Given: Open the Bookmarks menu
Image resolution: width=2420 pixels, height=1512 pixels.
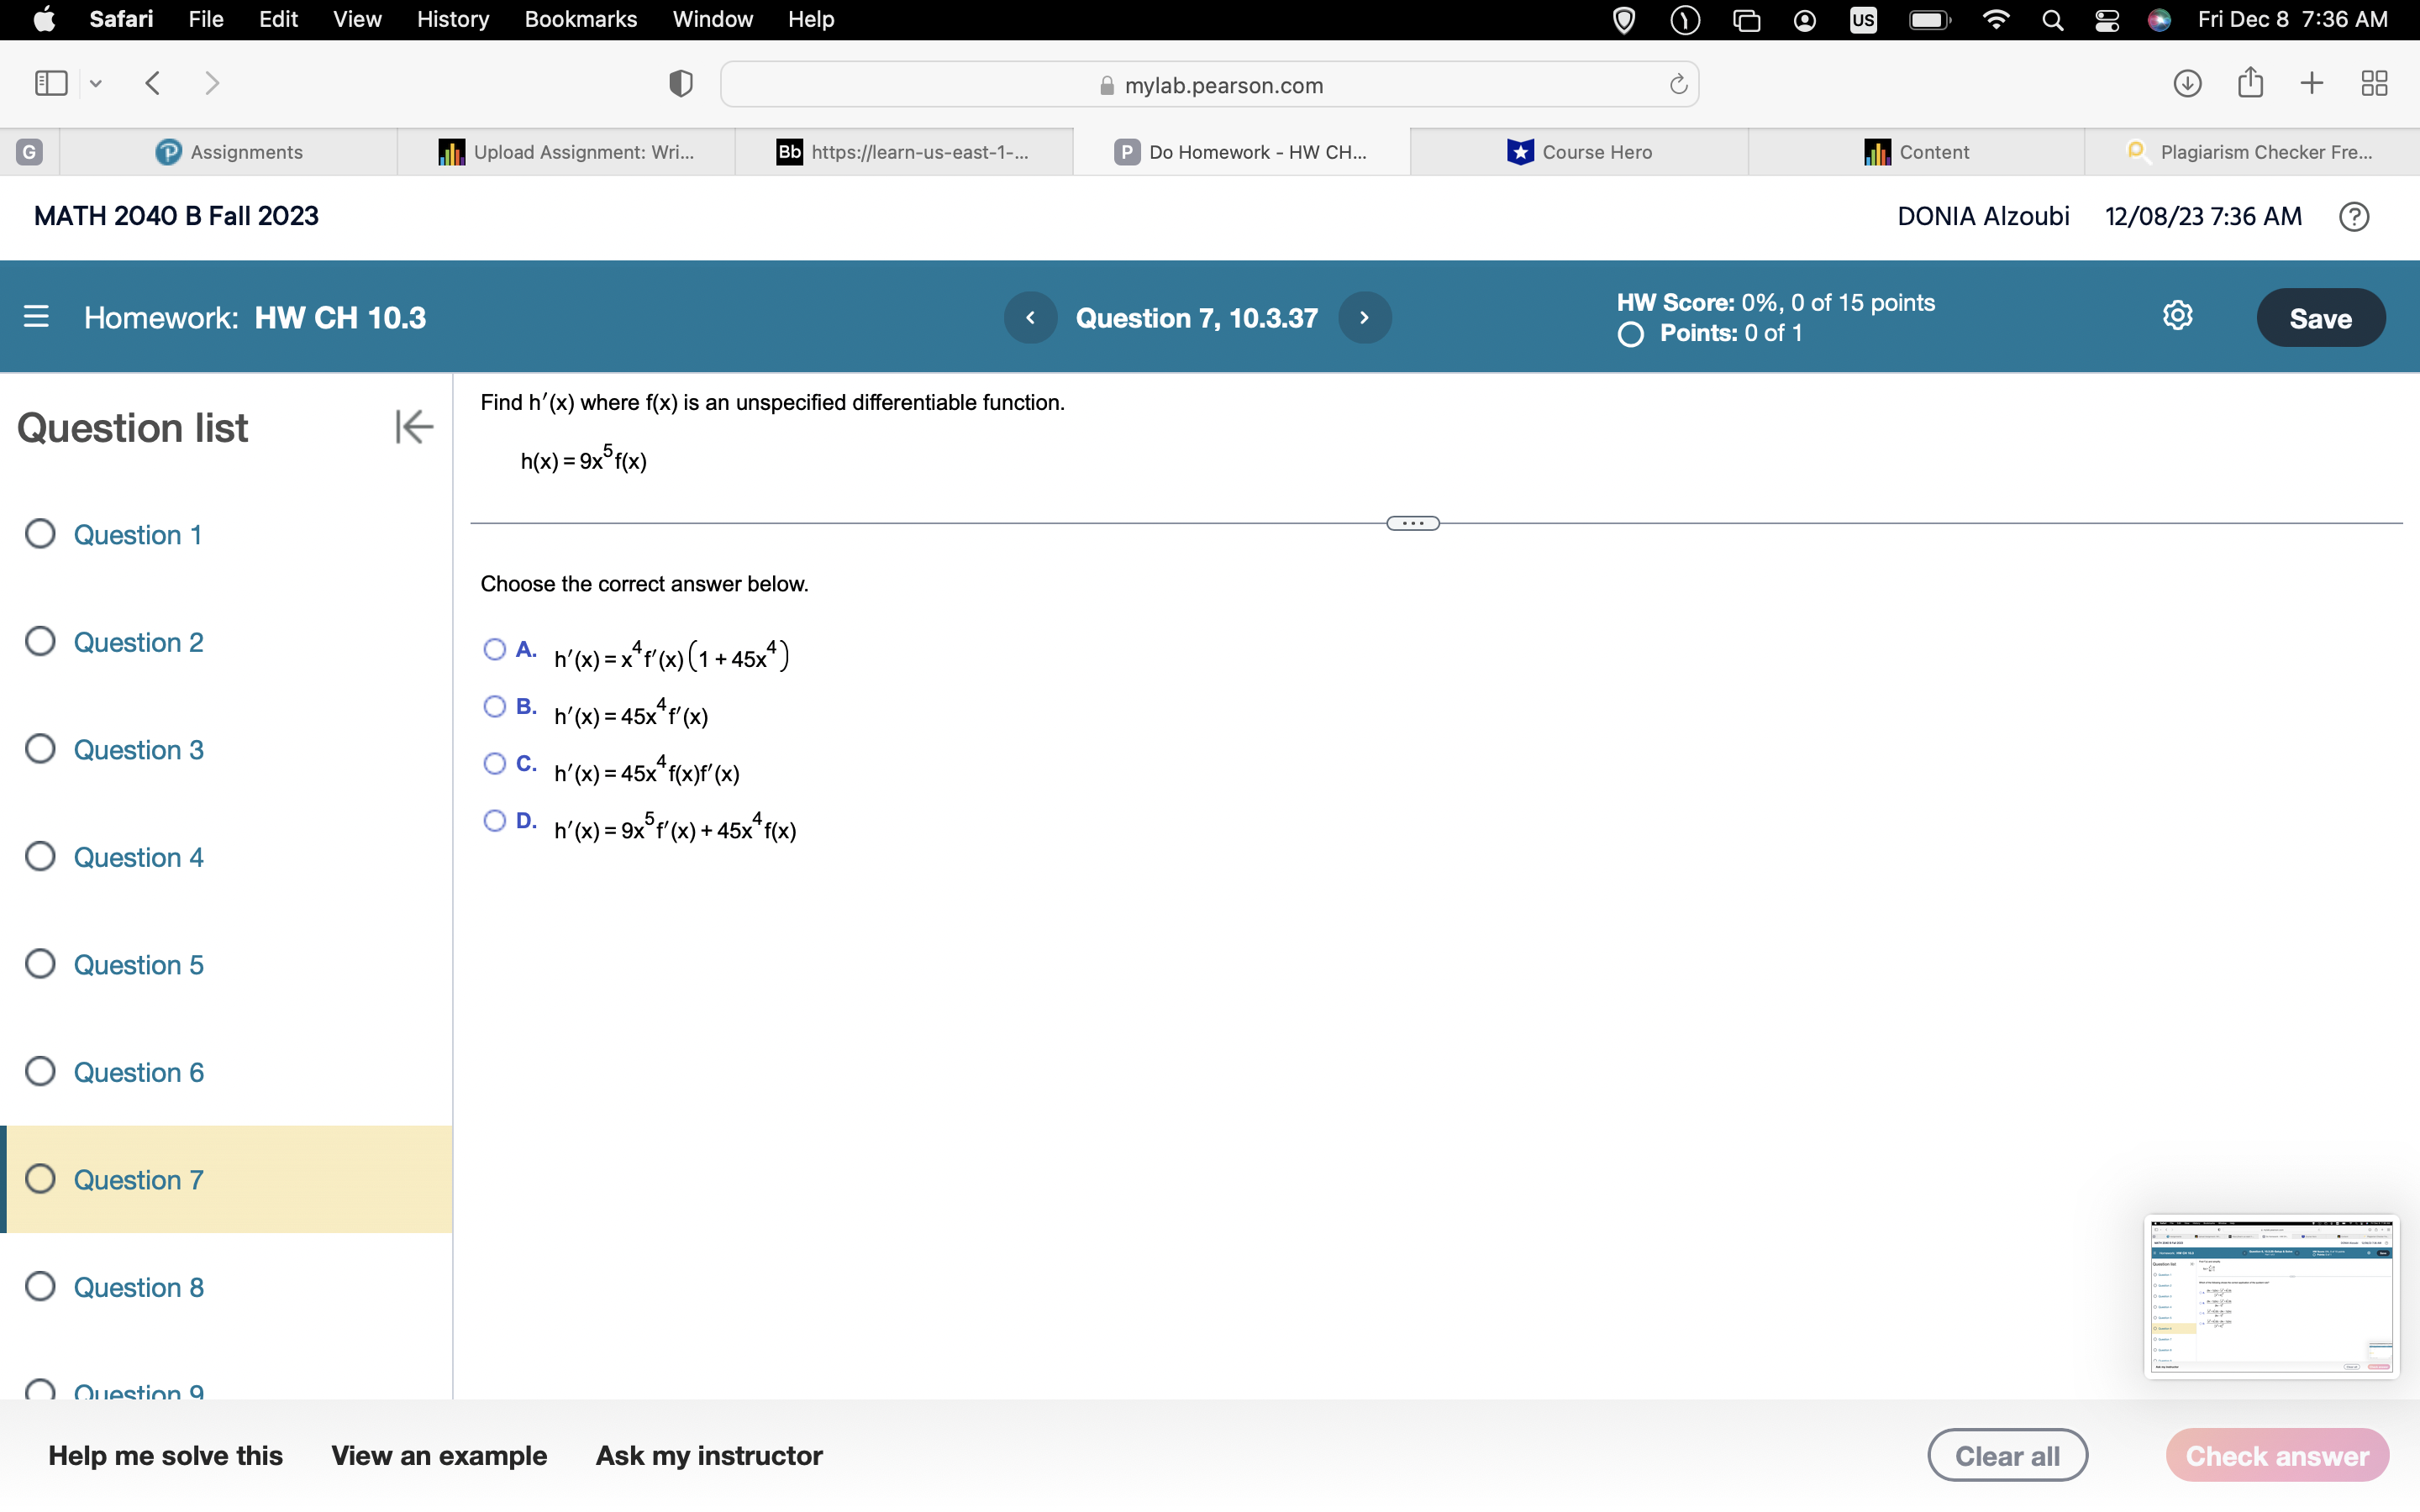Looking at the screenshot, I should point(580,19).
